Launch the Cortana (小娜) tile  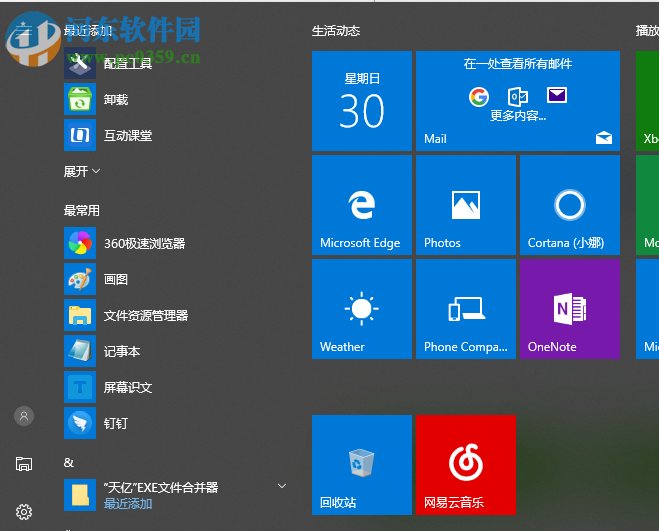pos(570,205)
